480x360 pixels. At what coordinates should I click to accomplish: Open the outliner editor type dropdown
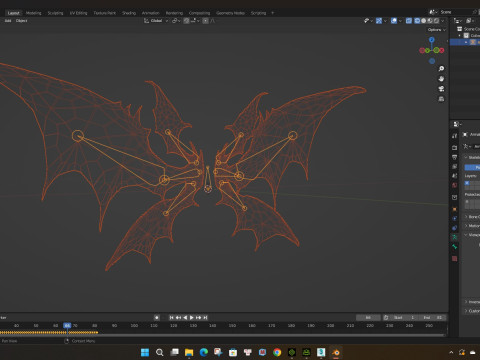pos(458,21)
